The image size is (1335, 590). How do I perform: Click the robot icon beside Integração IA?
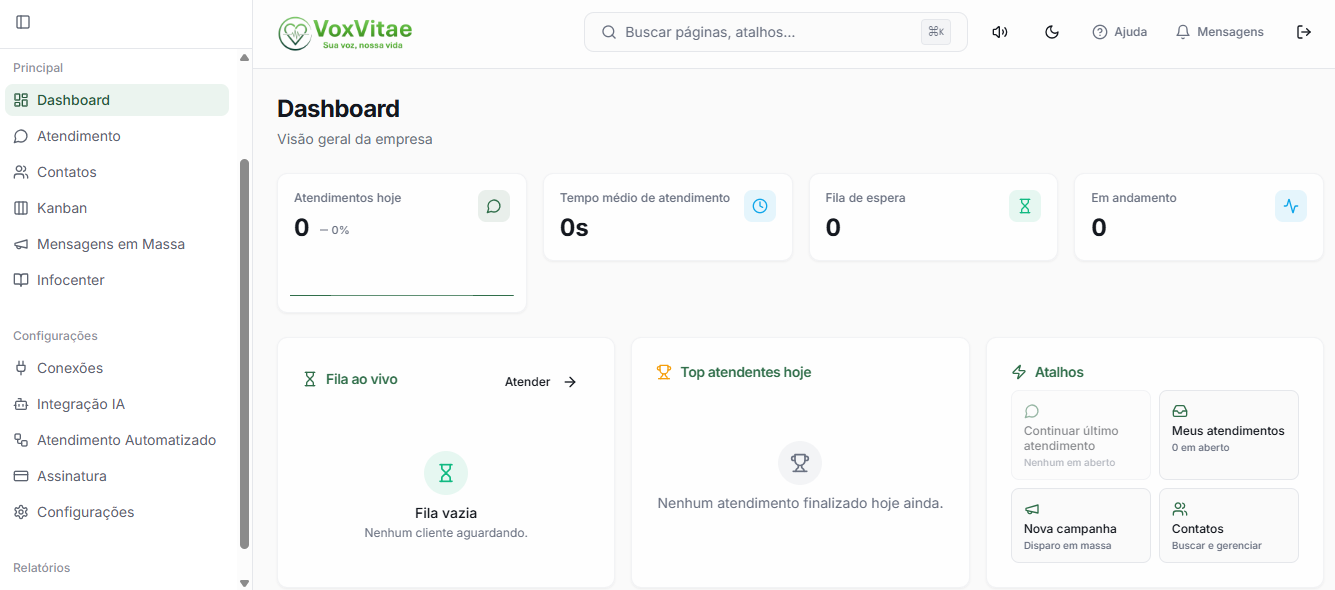click(x=21, y=404)
